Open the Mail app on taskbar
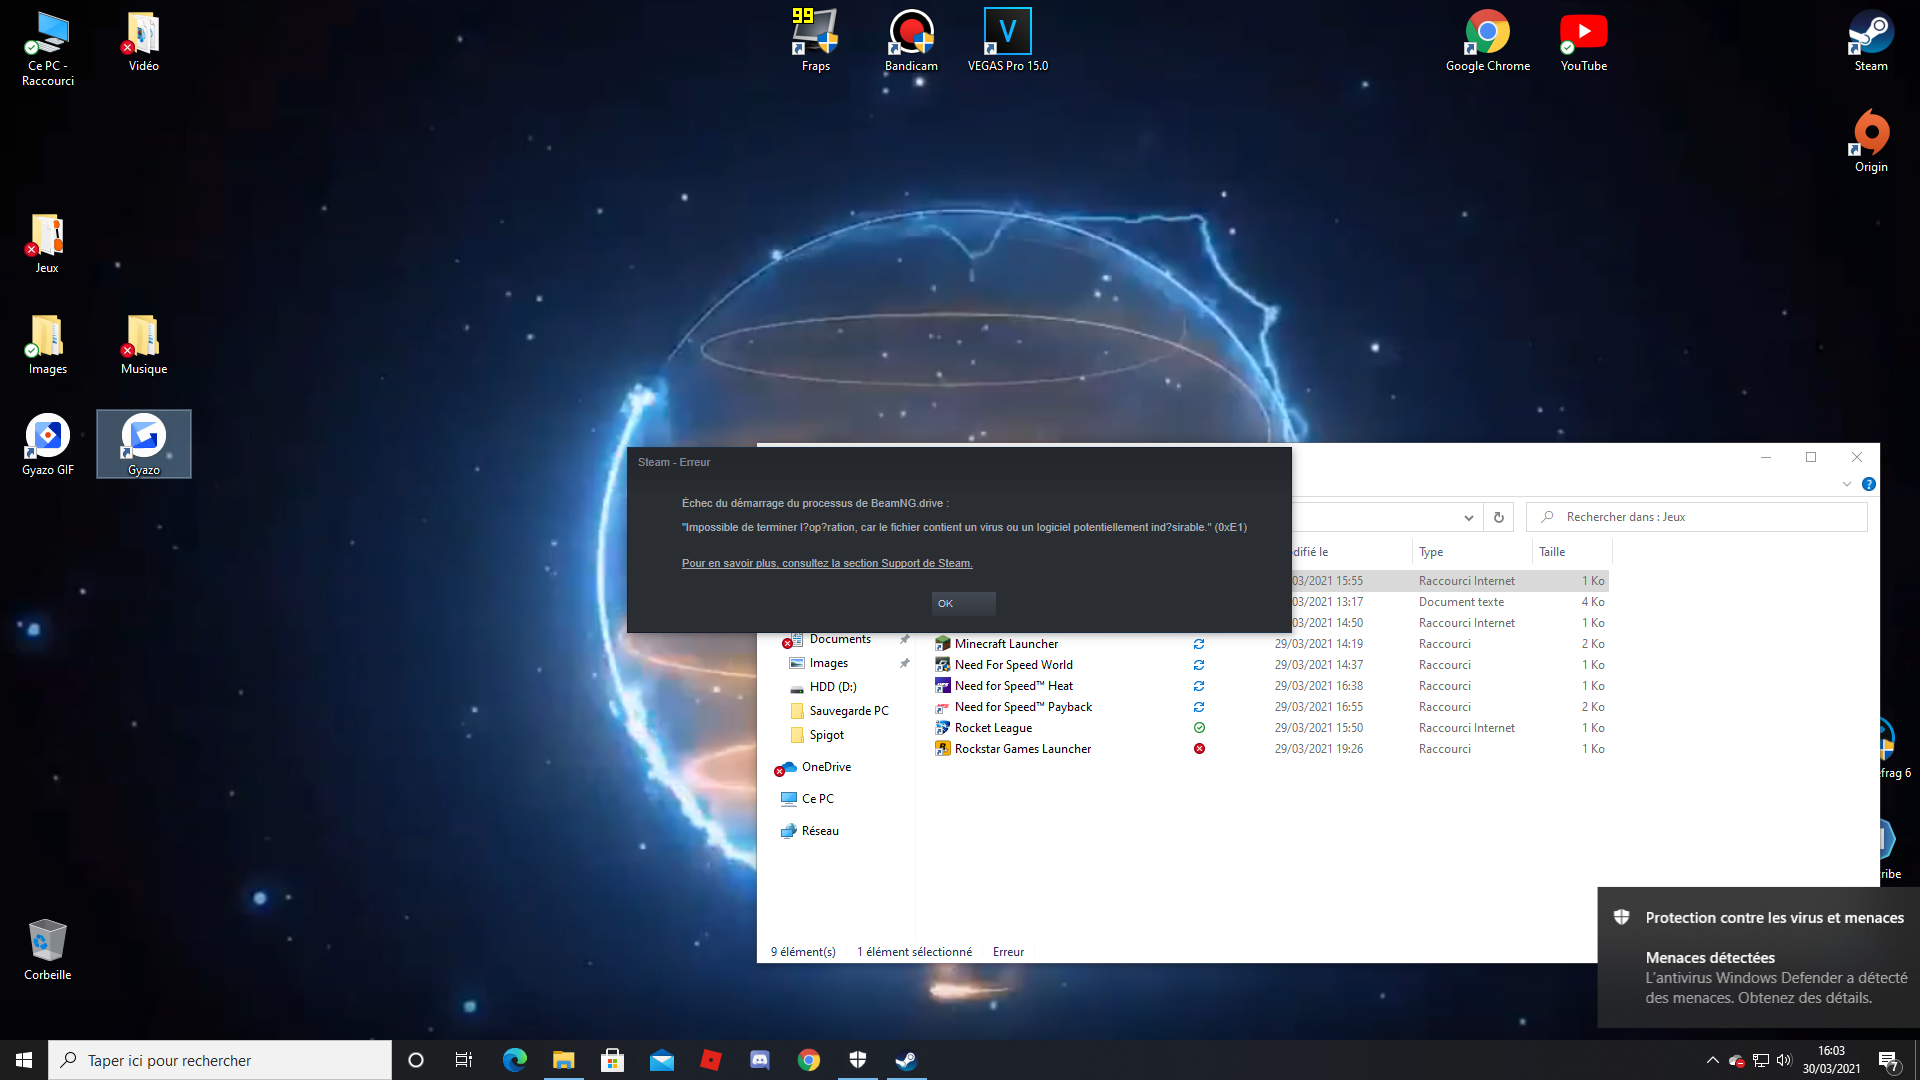 pos(662,1060)
